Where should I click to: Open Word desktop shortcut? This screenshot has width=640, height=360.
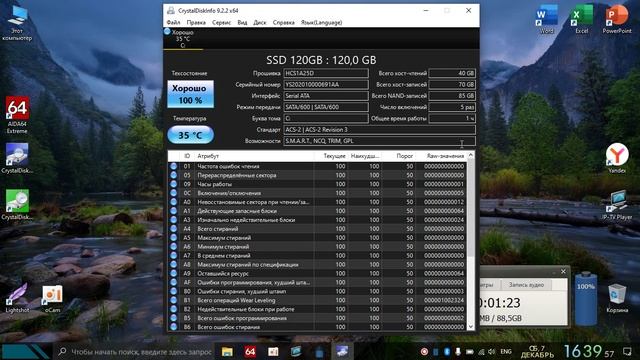point(547,19)
